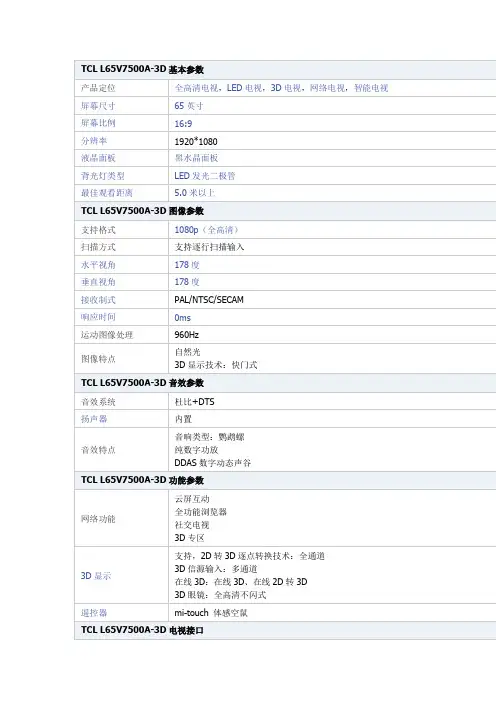Select the PAL/NTSC/SECAM value
The image size is (496, 702).
click(209, 300)
